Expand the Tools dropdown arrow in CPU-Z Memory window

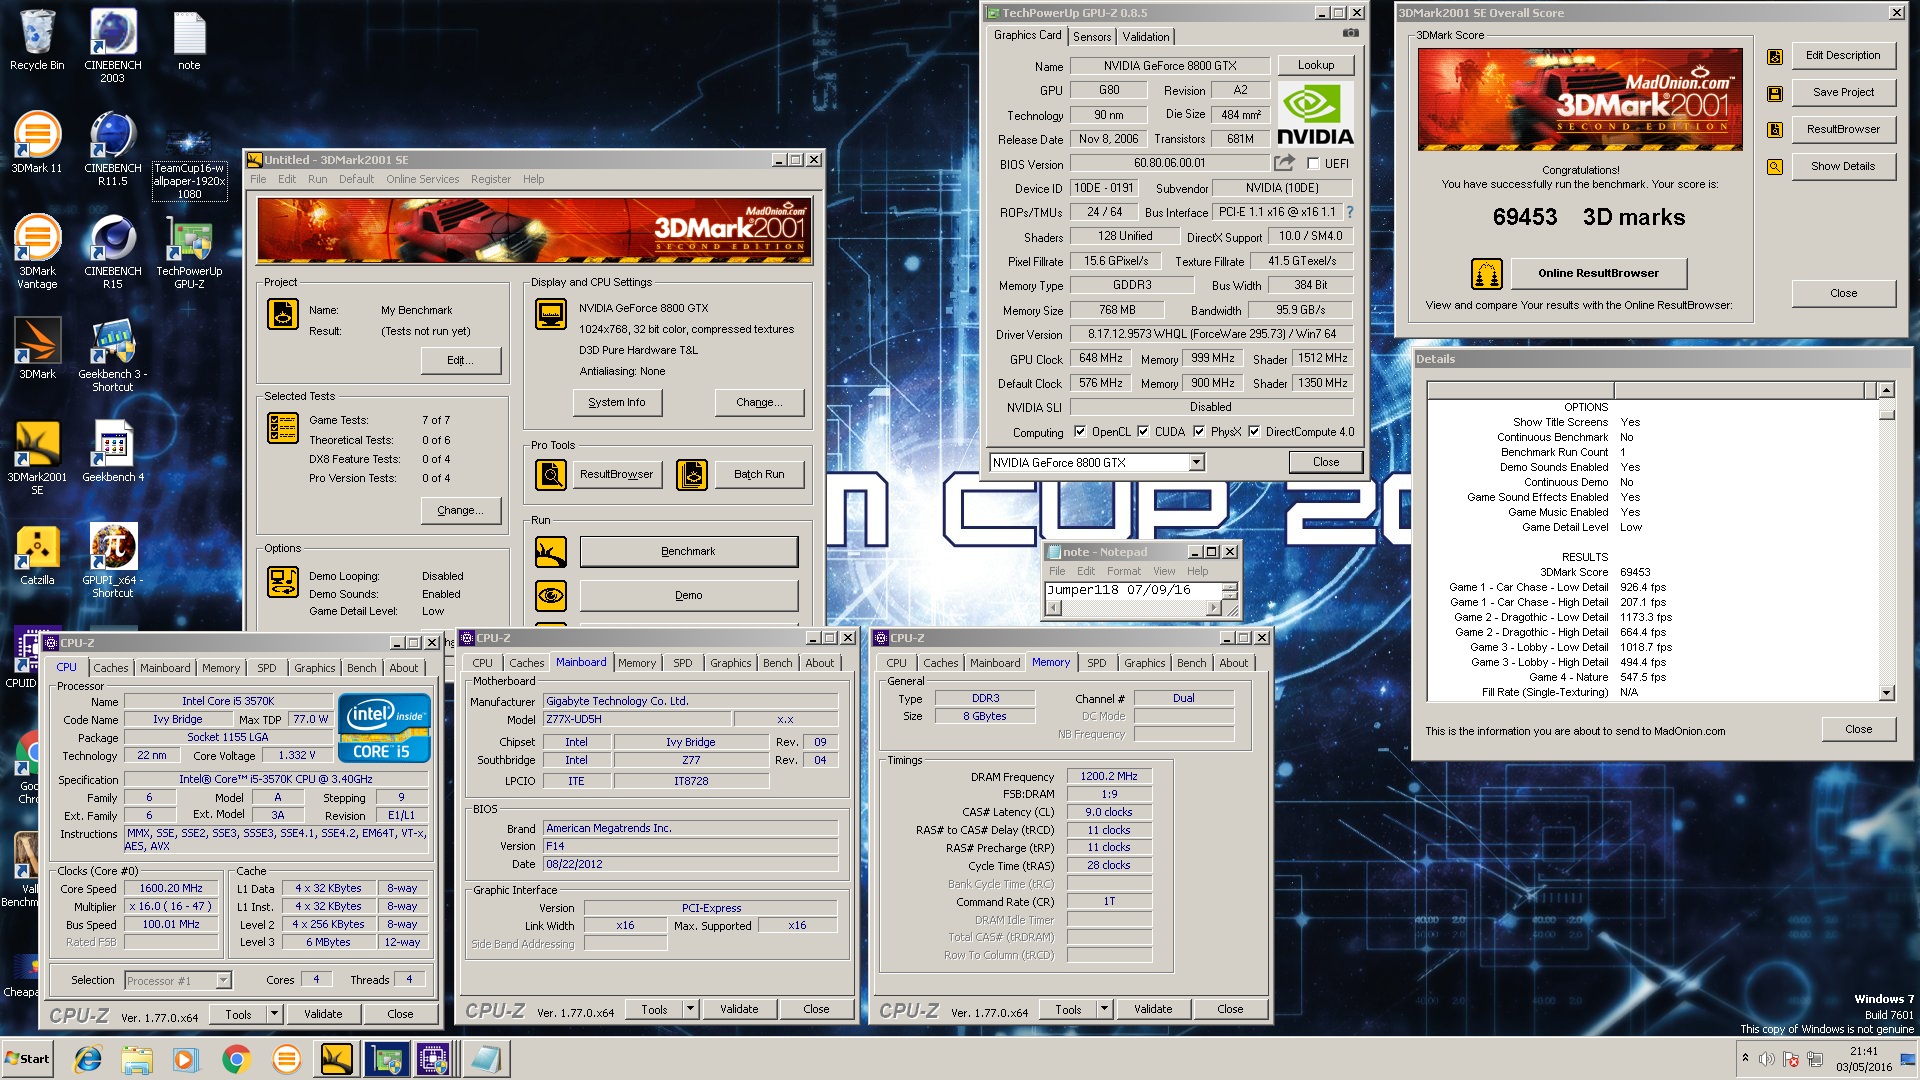(1104, 1009)
